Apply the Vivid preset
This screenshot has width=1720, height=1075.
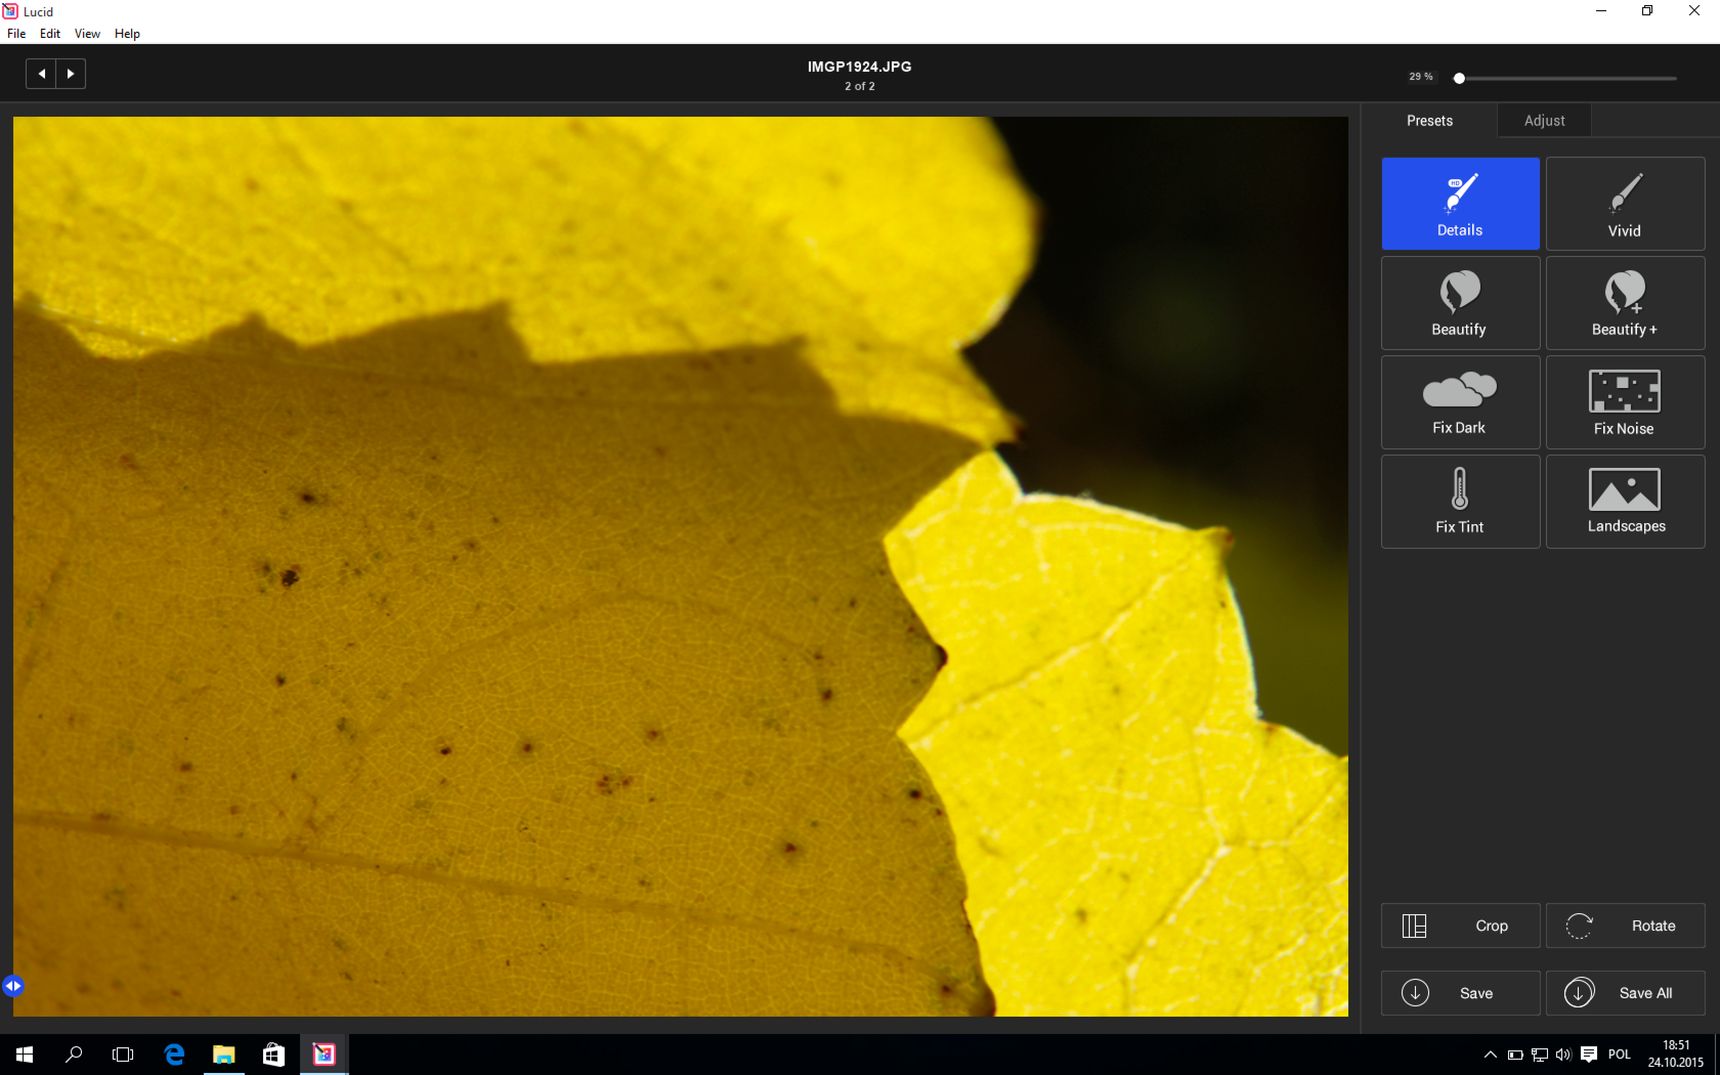[1625, 203]
